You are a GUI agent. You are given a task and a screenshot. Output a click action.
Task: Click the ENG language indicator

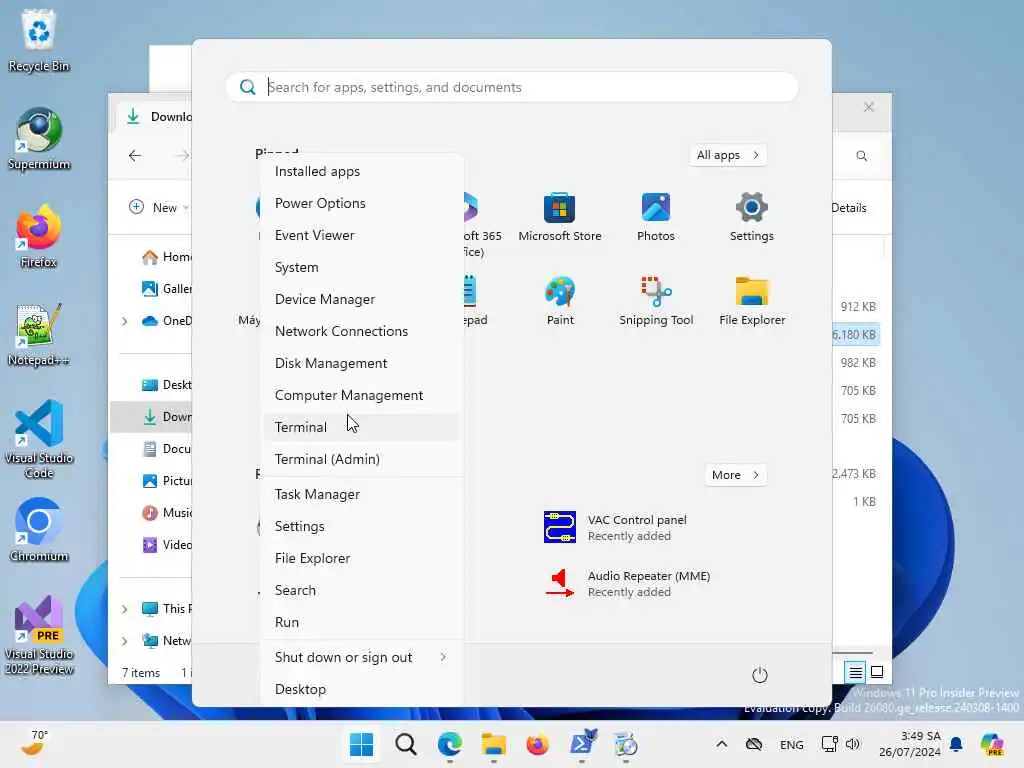792,744
